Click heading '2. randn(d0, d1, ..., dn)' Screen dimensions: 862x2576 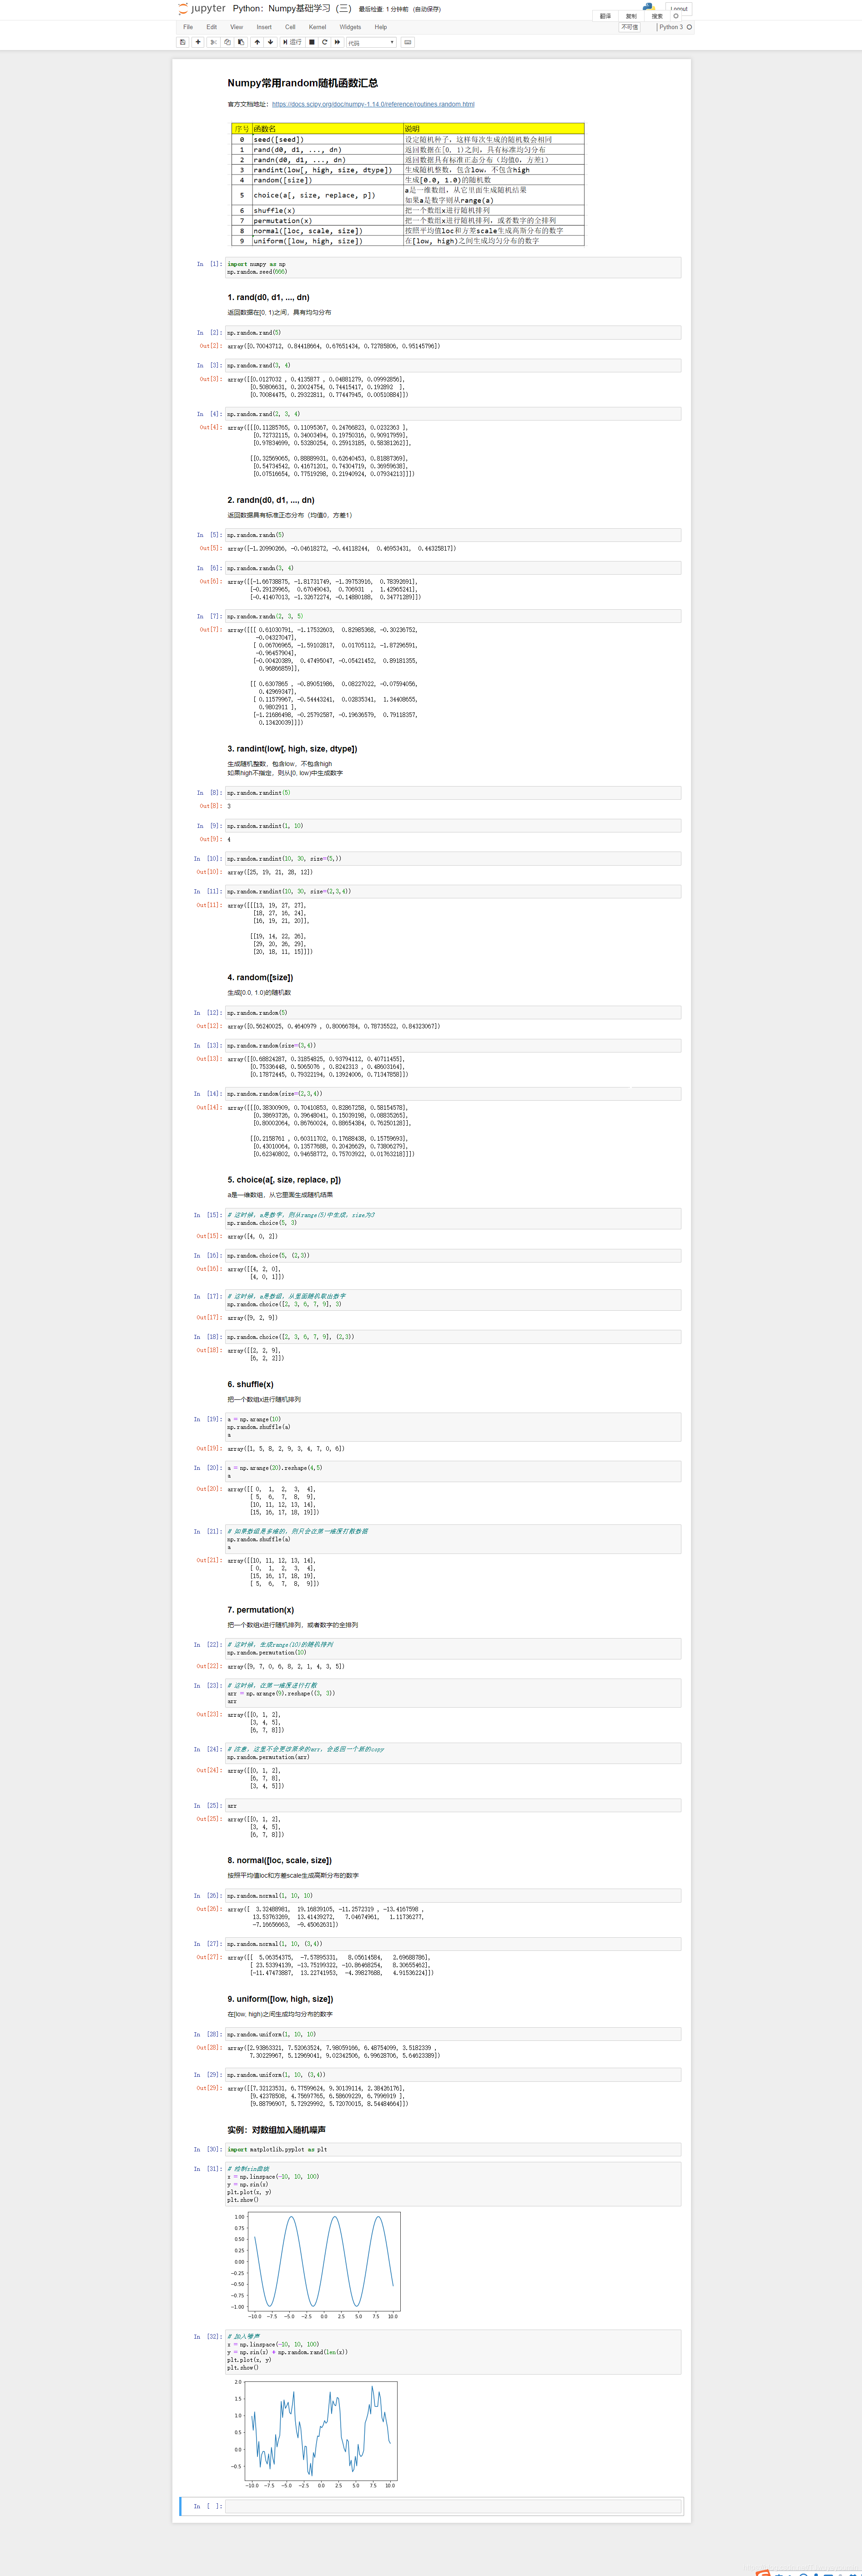tap(271, 500)
